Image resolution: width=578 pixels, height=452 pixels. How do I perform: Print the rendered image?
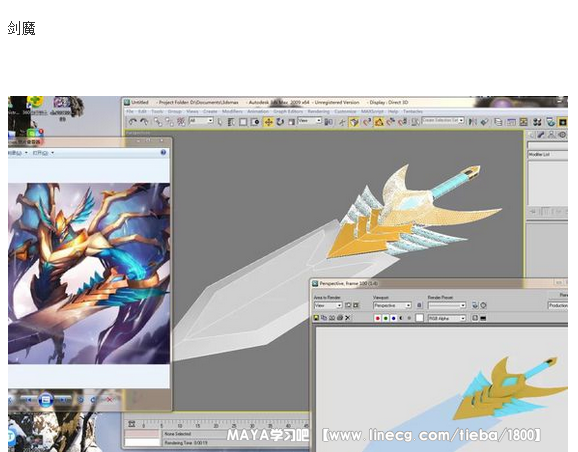point(340,317)
